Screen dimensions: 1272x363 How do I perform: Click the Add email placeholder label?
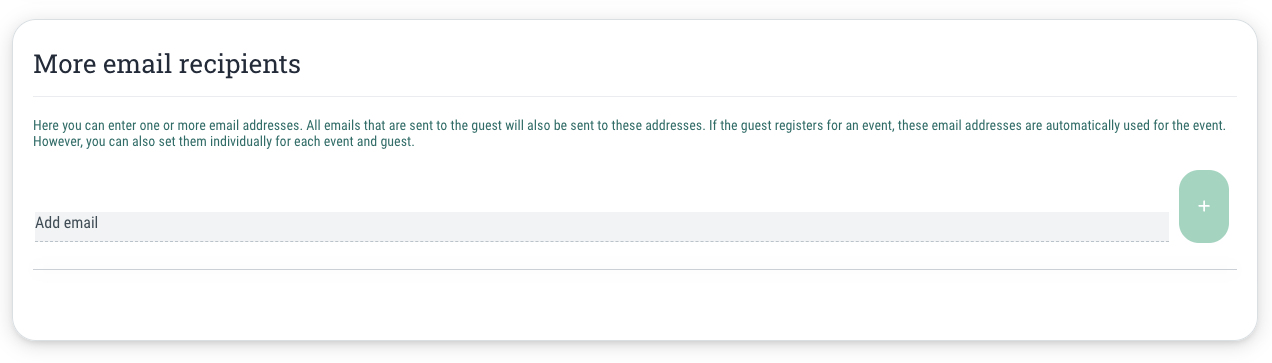67,223
